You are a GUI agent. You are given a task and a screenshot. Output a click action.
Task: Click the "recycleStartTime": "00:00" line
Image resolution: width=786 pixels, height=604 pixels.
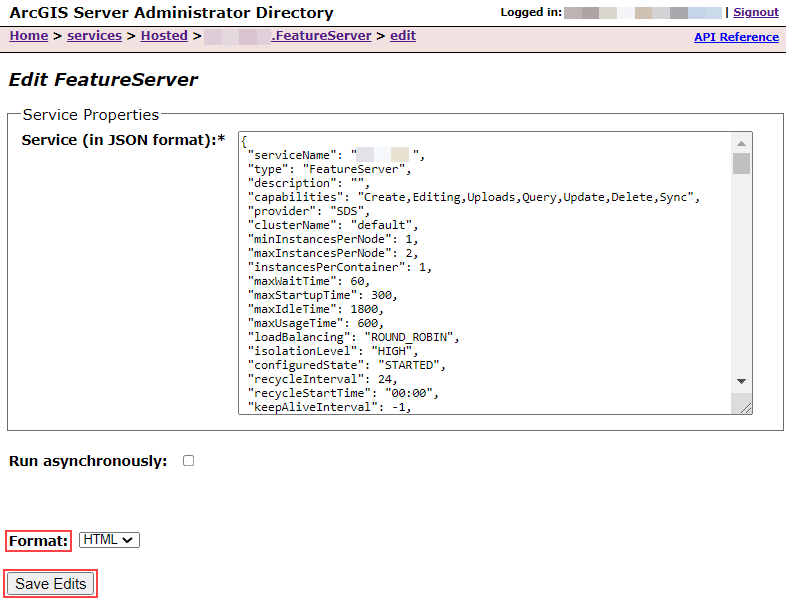[343, 393]
